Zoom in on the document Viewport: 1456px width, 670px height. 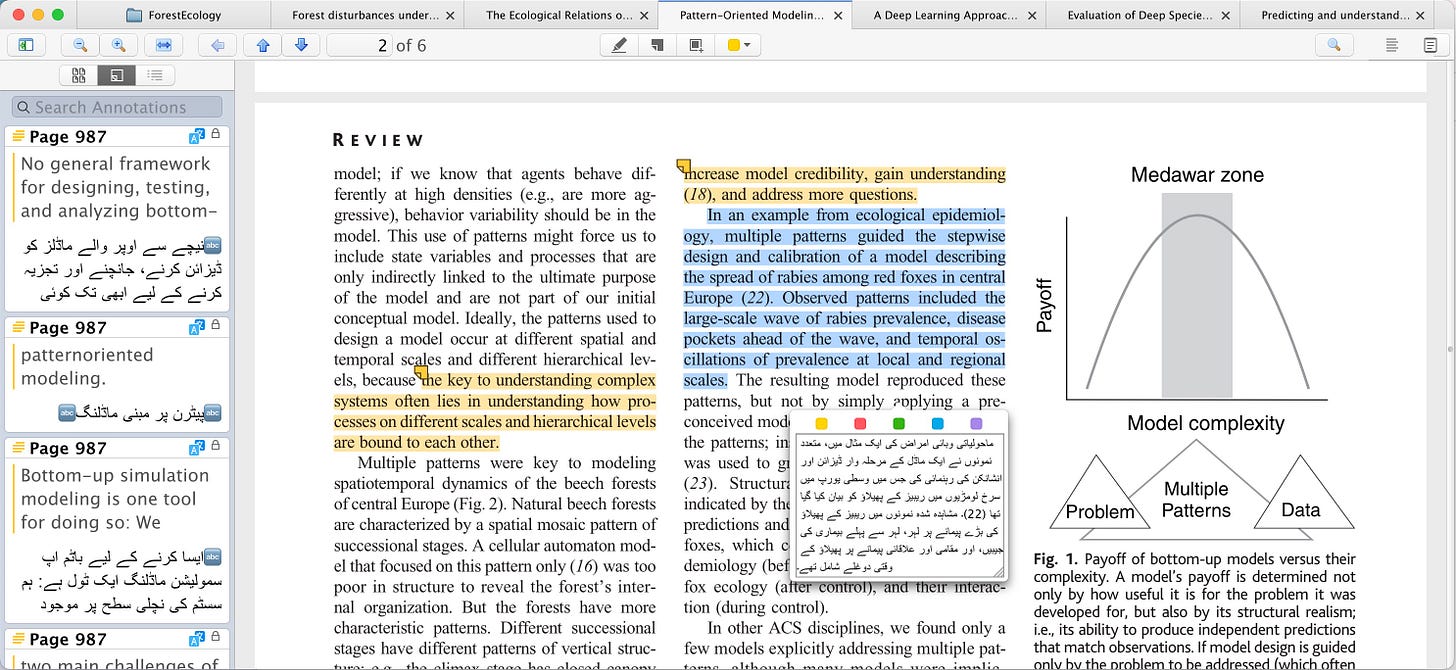tap(118, 45)
